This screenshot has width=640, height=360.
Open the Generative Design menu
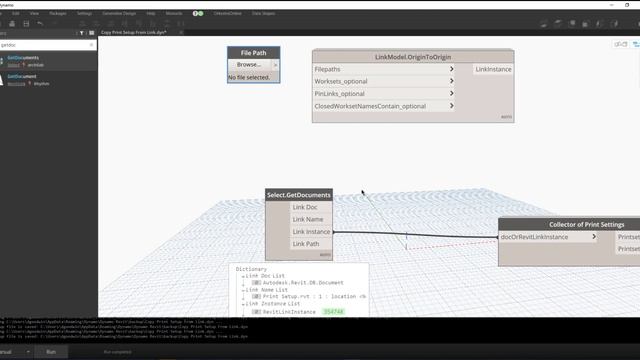(119, 13)
